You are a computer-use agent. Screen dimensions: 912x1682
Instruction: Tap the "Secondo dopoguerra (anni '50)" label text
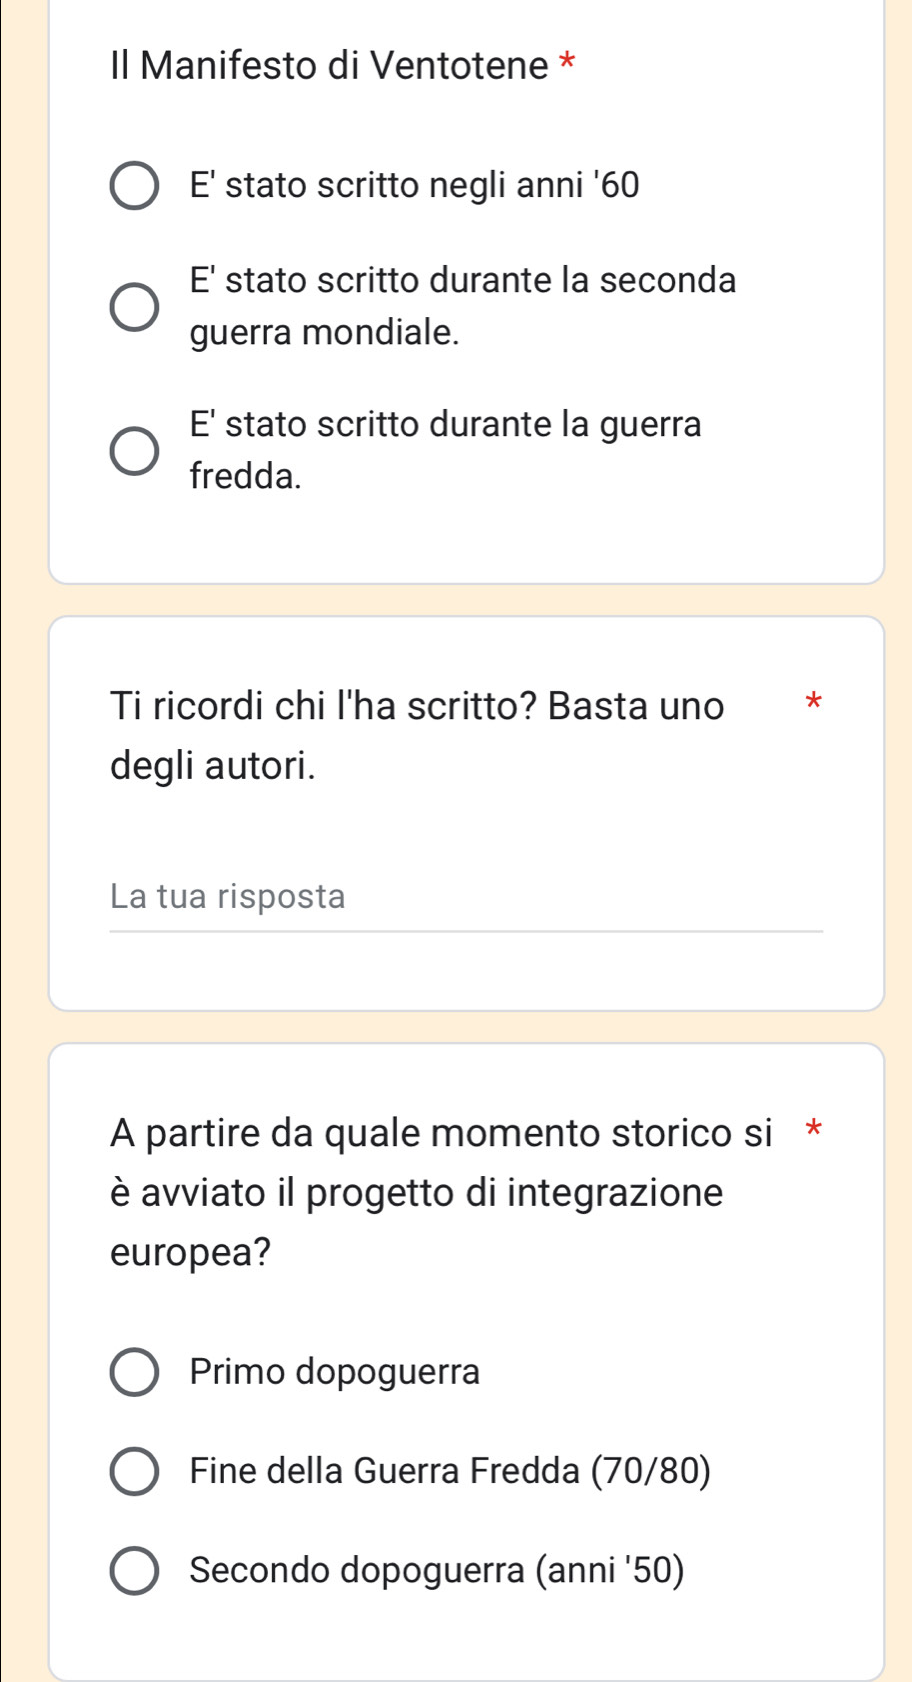pyautogui.click(x=437, y=1571)
